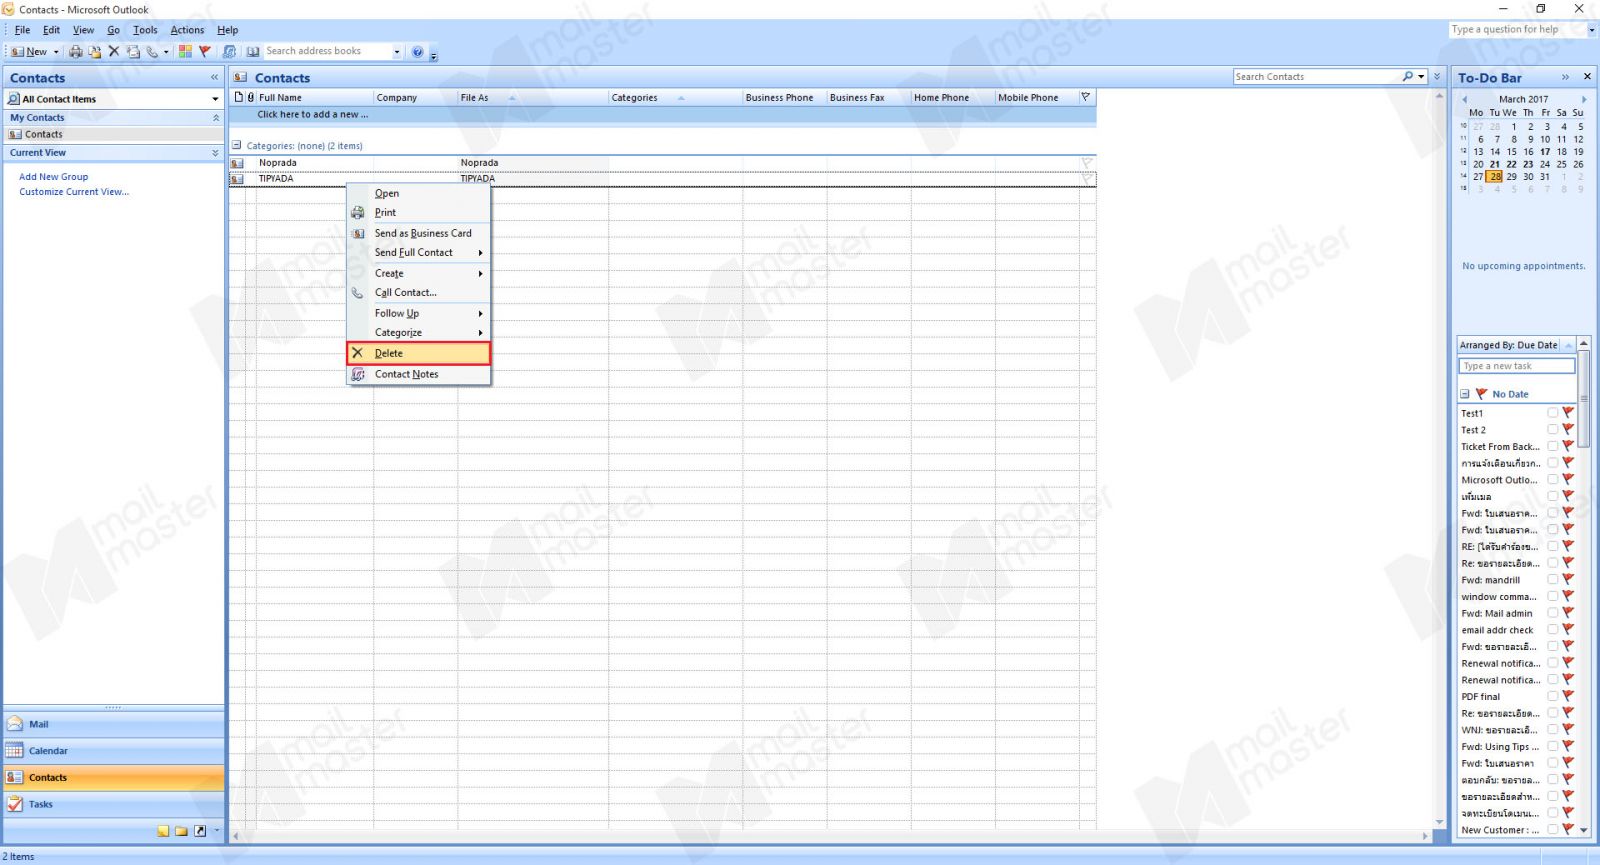
Task: Collapse the Contacts navigation pane
Action: (214, 77)
